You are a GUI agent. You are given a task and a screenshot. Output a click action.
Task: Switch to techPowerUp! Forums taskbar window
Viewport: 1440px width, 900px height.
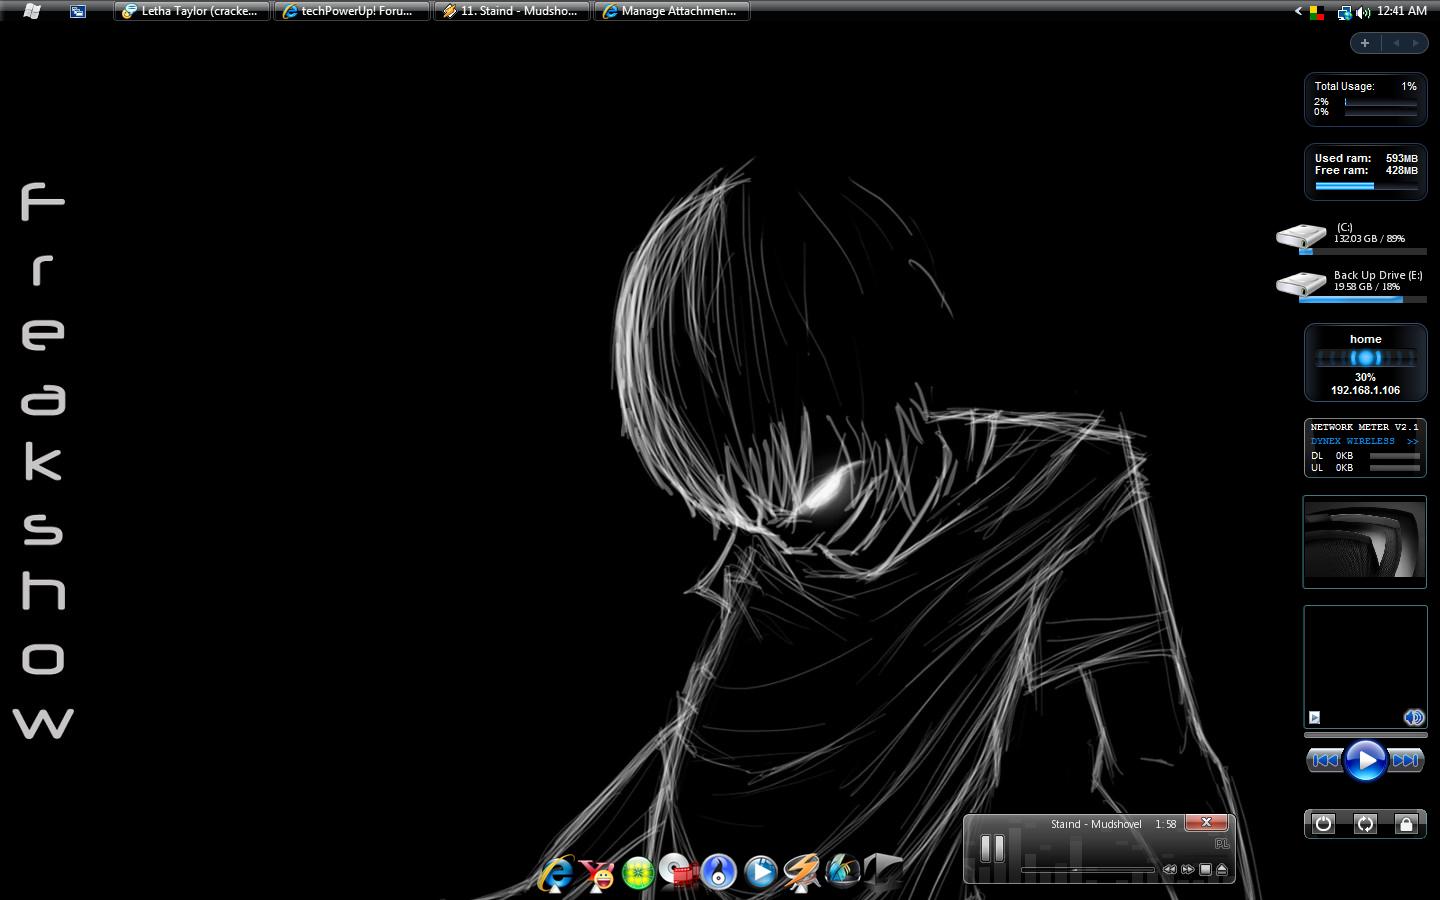(352, 11)
